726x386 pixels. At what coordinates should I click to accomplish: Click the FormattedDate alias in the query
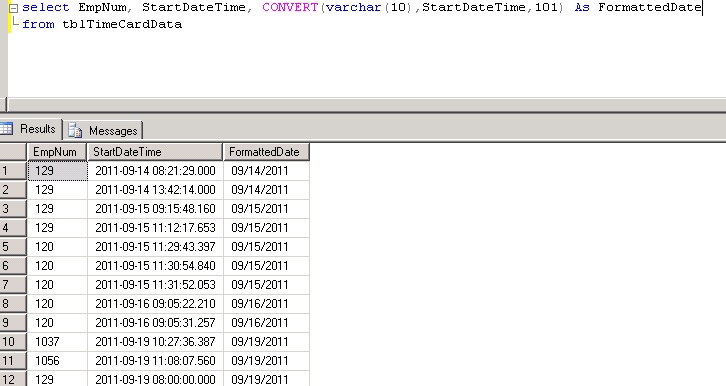point(650,7)
